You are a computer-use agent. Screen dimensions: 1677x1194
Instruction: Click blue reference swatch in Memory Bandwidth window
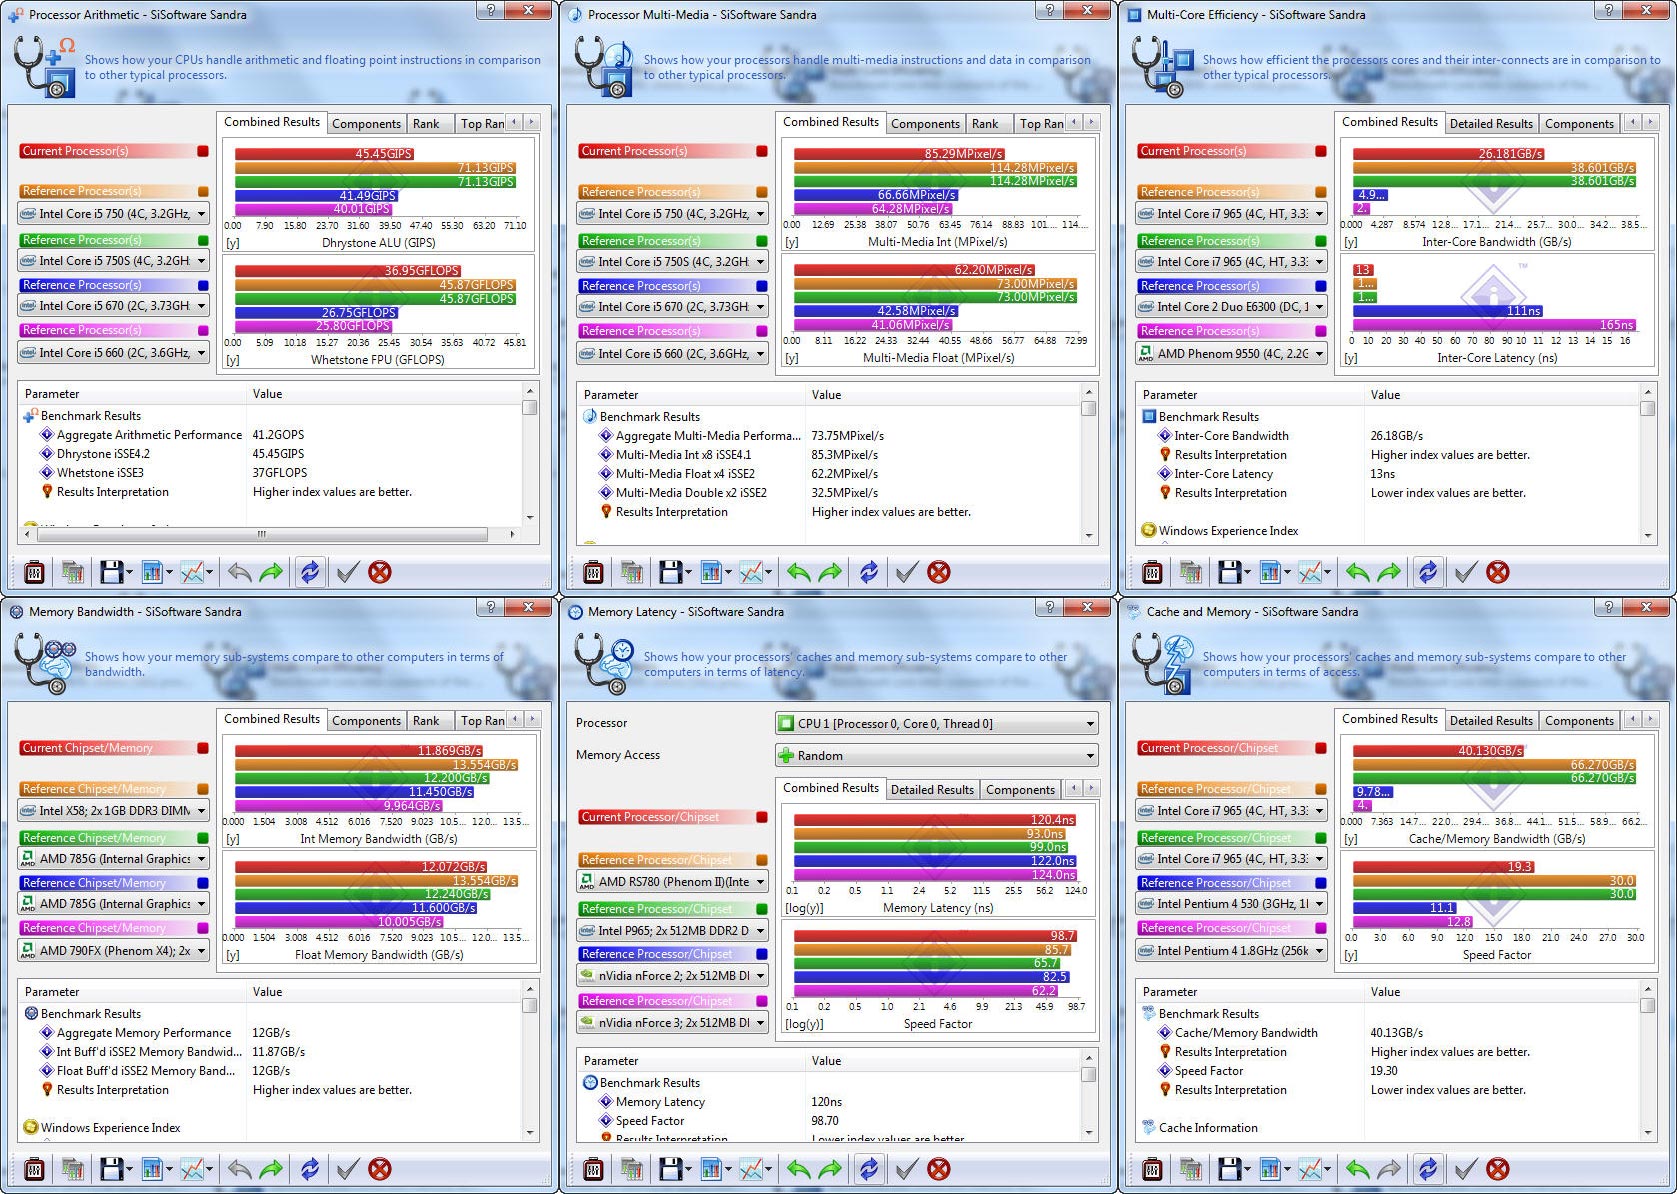203,883
